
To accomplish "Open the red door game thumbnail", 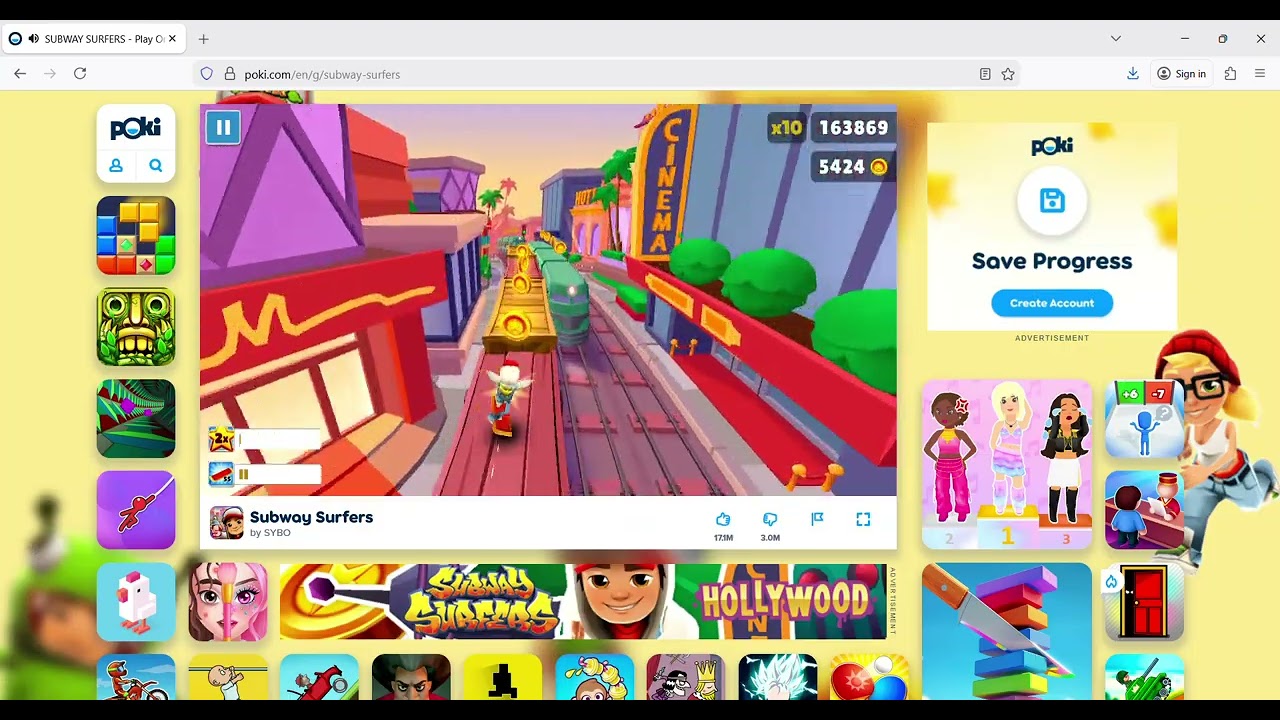I will pos(1144,602).
